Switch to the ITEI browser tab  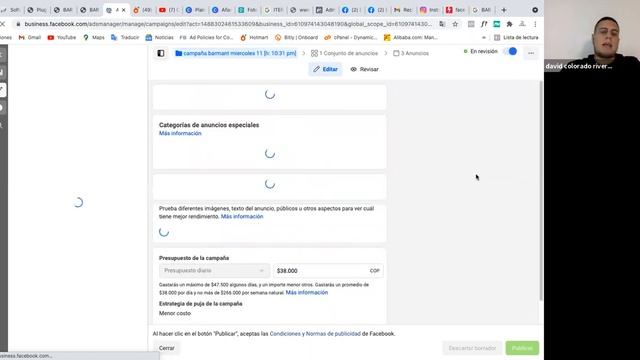(272, 10)
